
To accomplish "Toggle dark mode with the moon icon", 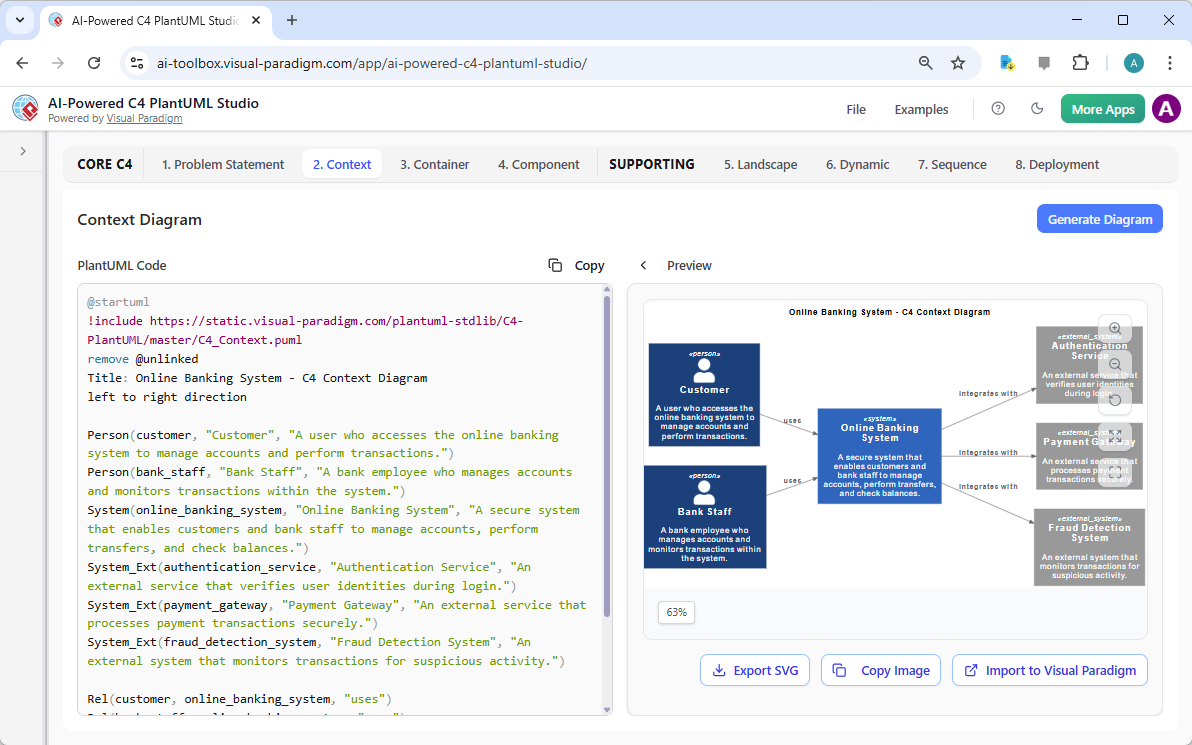I will pos(1037,109).
